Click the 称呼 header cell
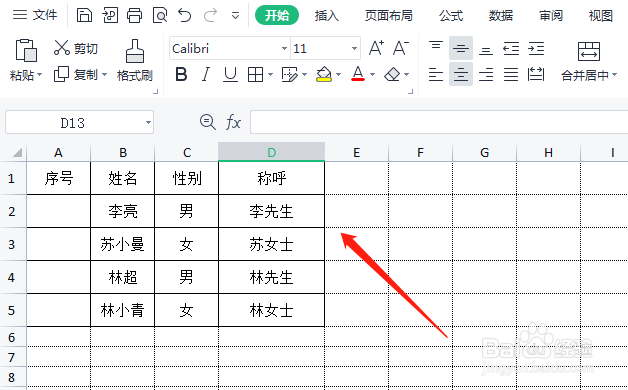The height and width of the screenshot is (390, 628). pyautogui.click(x=272, y=178)
